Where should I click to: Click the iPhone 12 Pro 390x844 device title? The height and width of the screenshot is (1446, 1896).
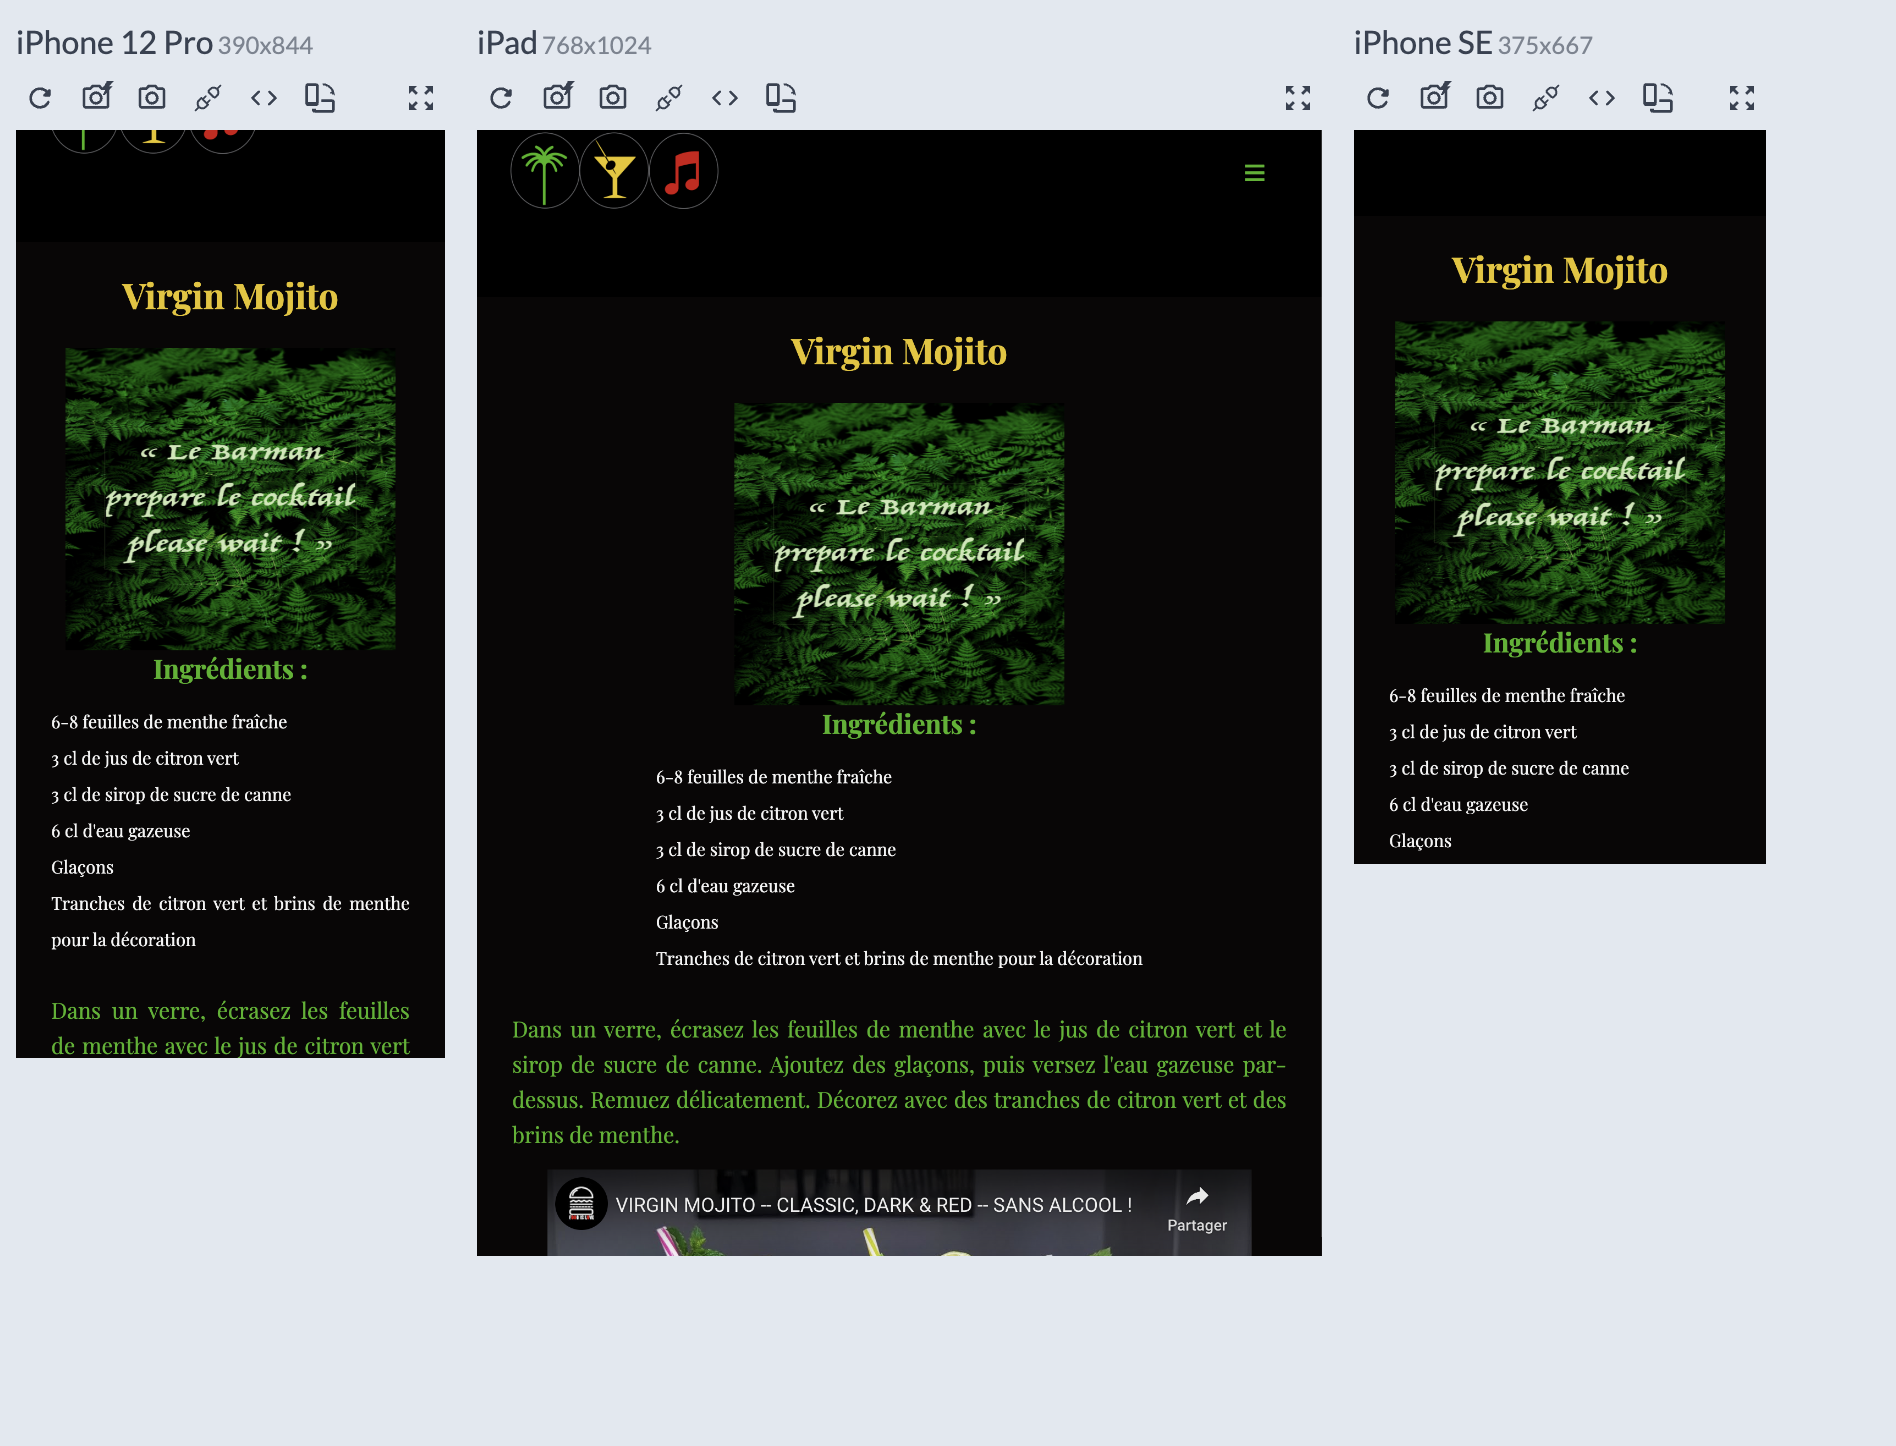point(165,43)
